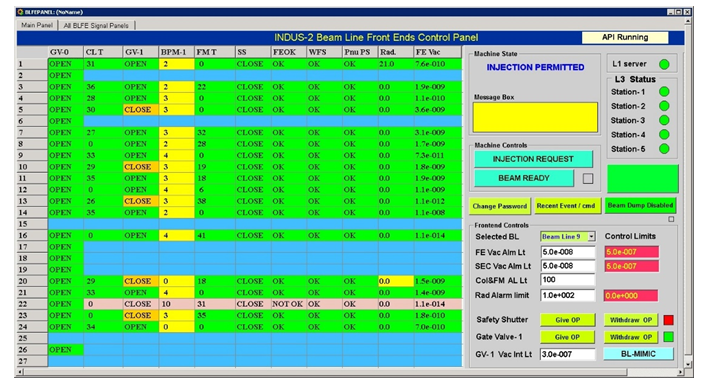This screenshot has height=391, width=716.
Task: Click the FE Vac control limit red value
Action: 632,252
